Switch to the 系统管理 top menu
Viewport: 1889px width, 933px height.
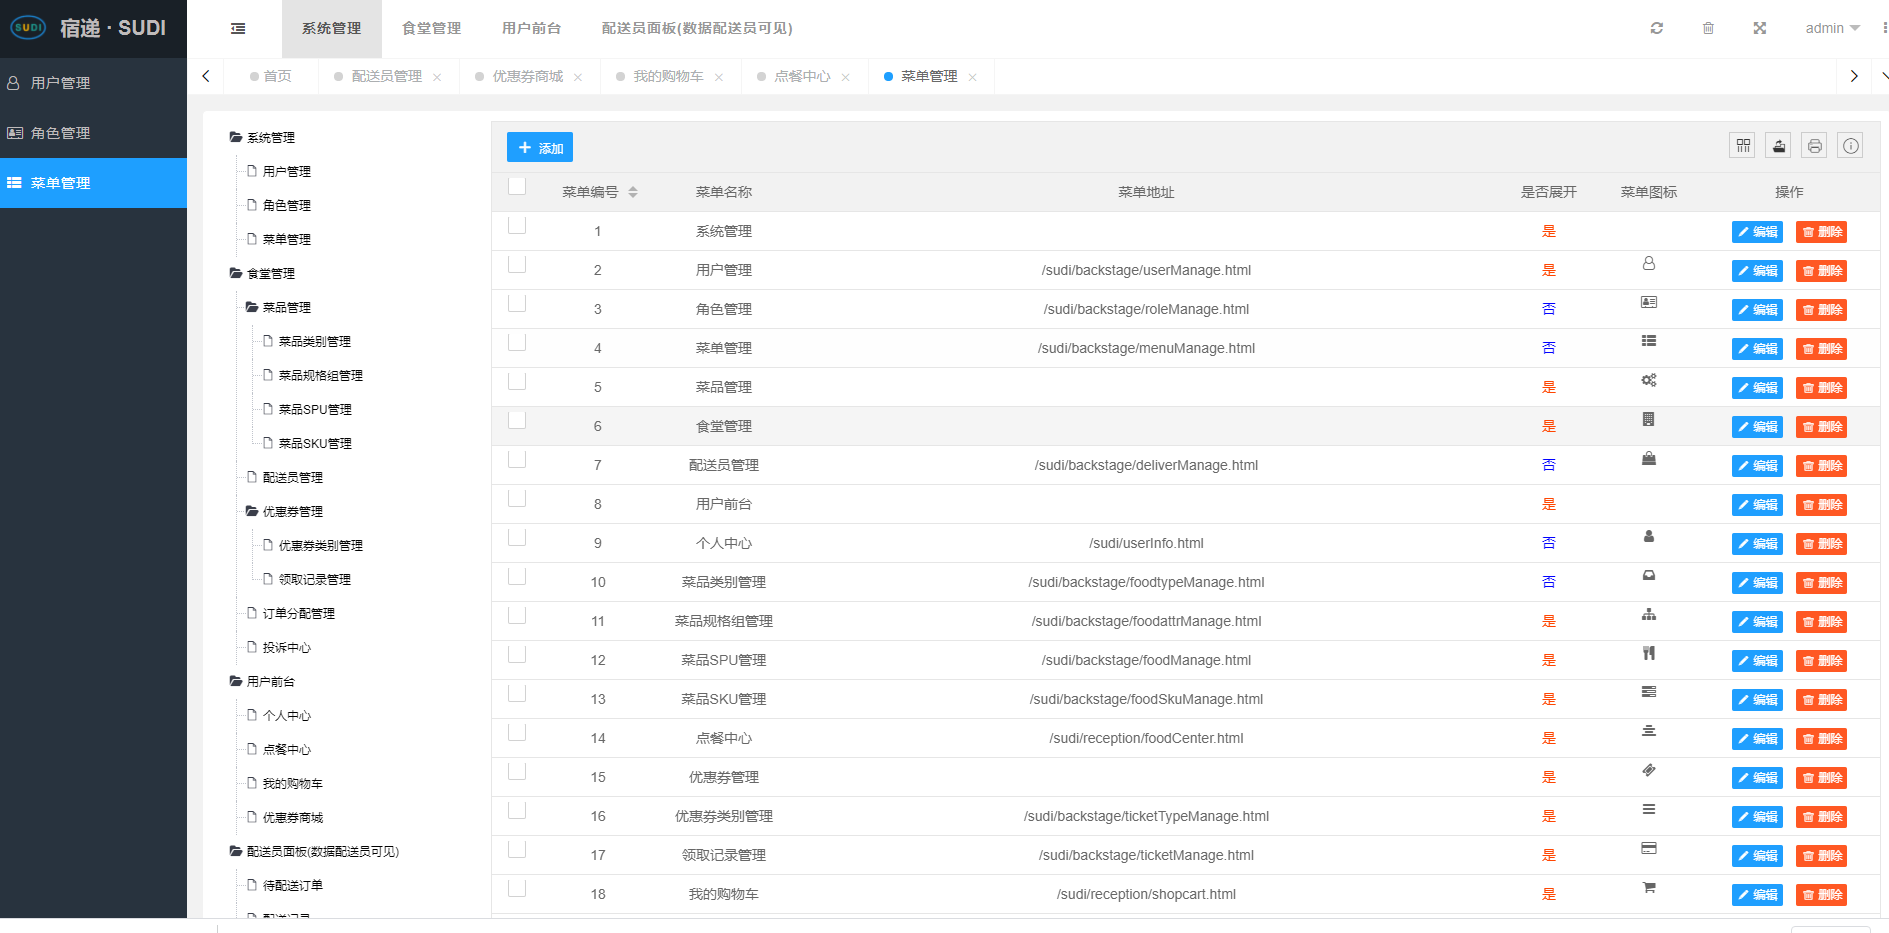tap(332, 28)
